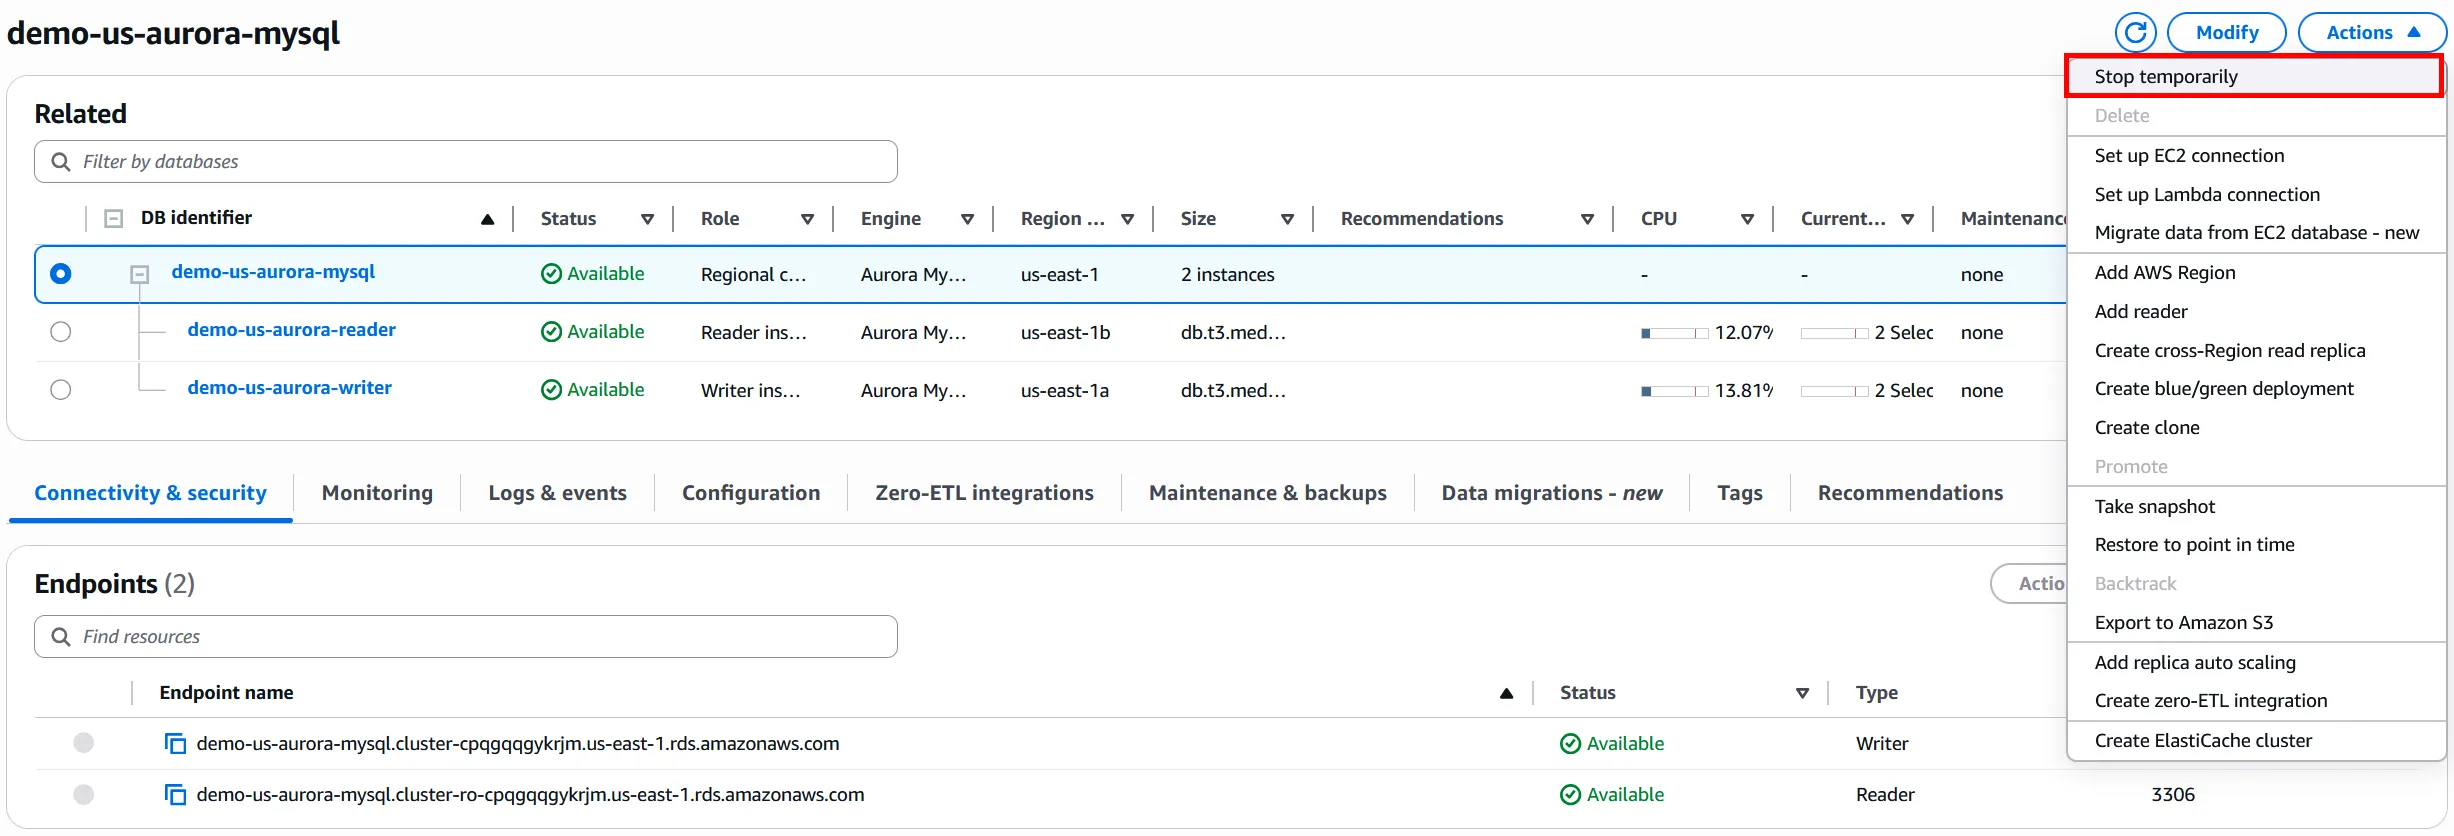Choose Create cross-Region read replica
This screenshot has width=2454, height=836.
pos(2256,351)
